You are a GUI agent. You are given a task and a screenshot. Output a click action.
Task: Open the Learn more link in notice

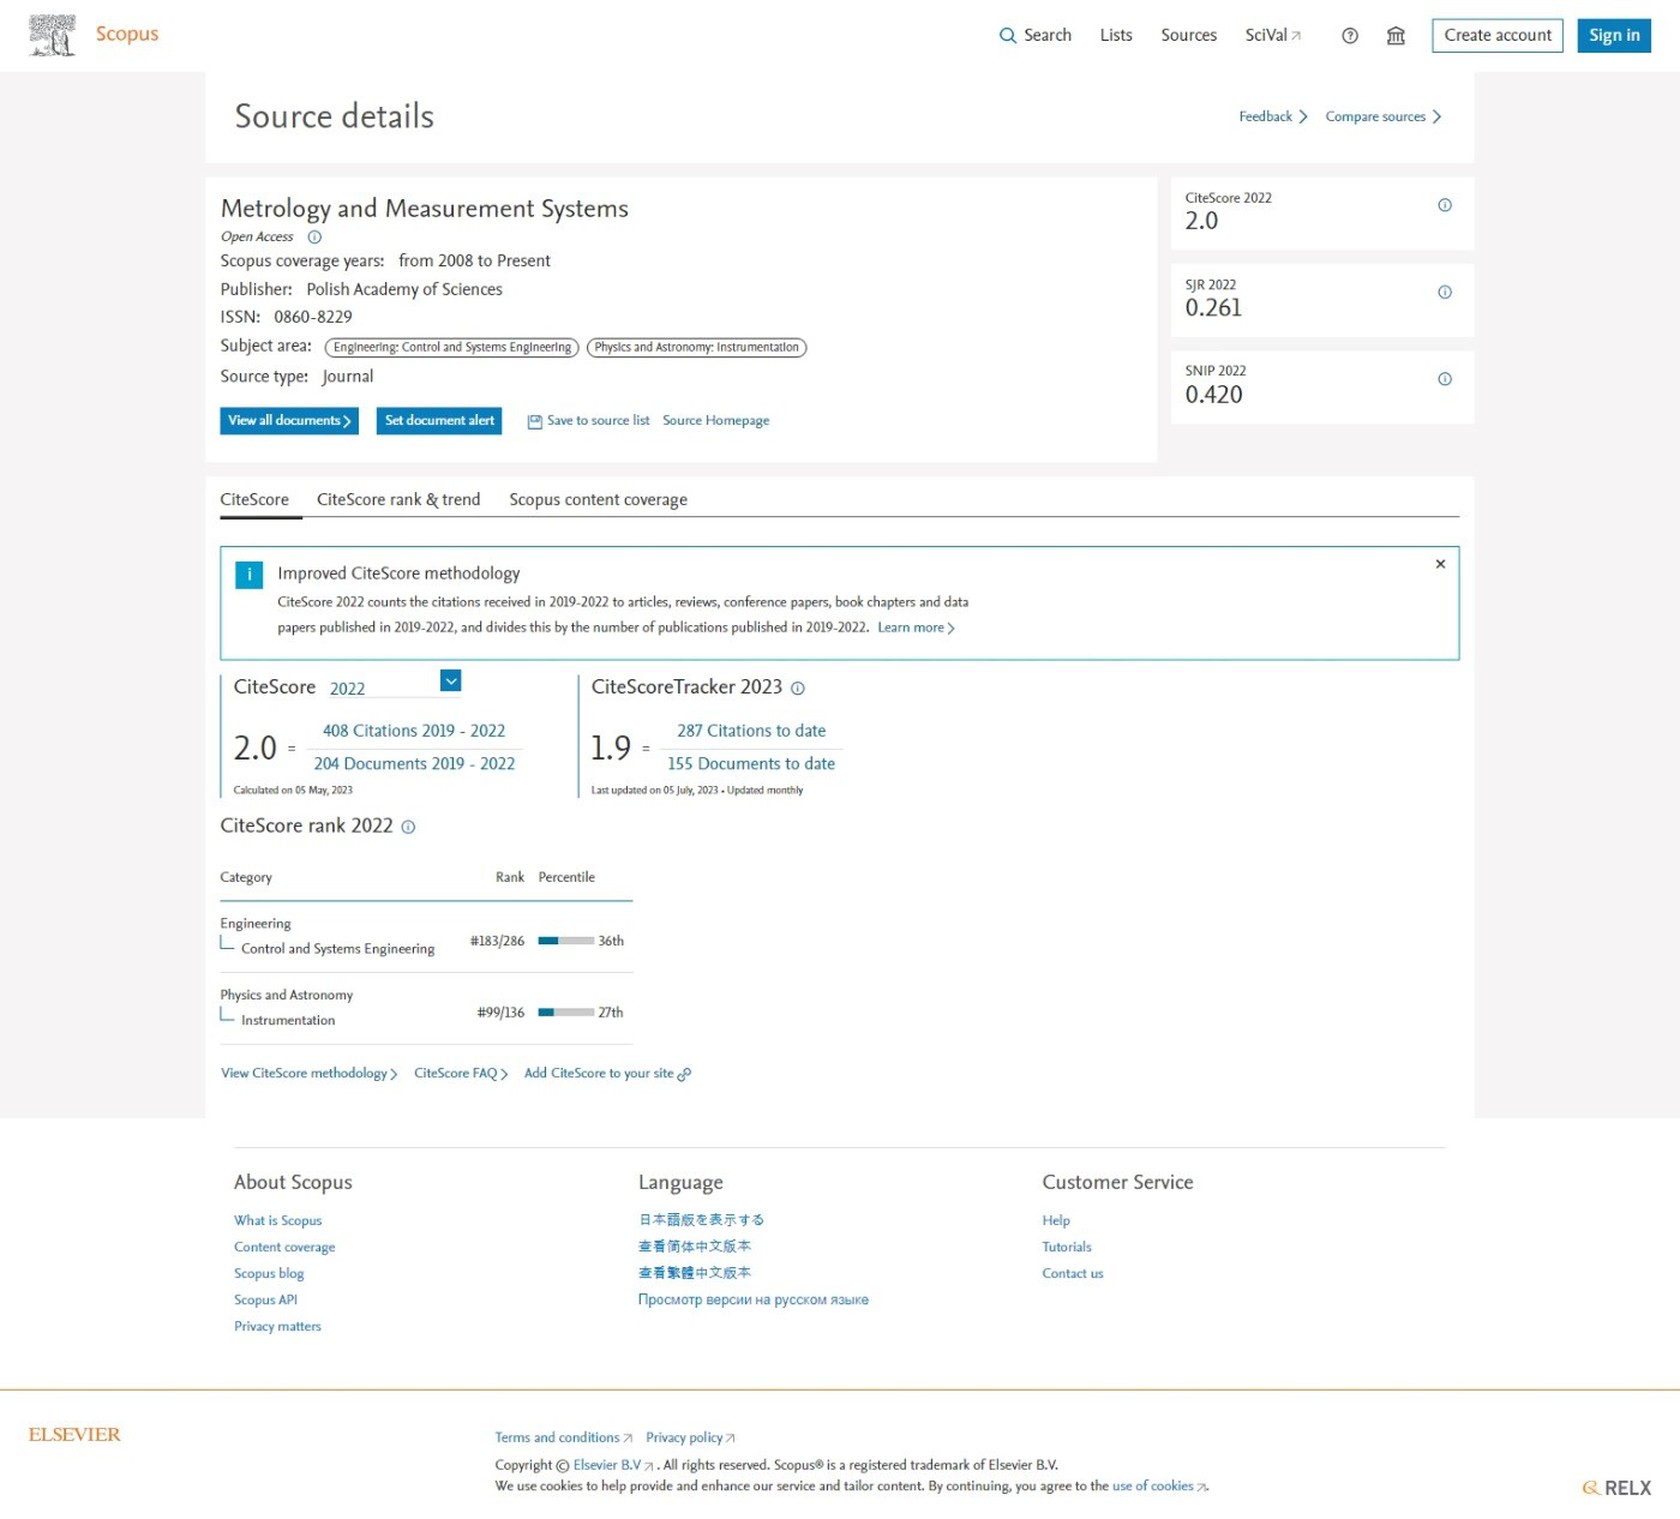pyautogui.click(x=916, y=628)
